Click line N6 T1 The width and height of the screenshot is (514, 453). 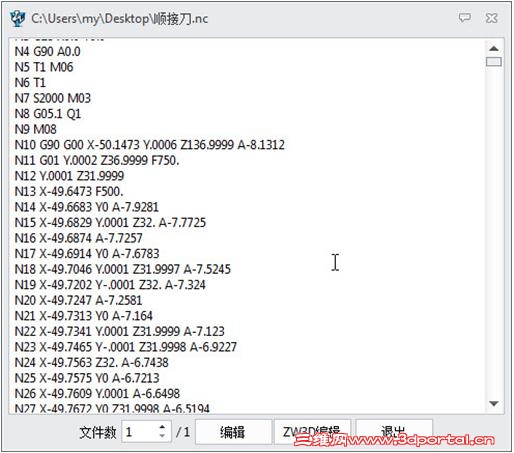click(x=30, y=83)
